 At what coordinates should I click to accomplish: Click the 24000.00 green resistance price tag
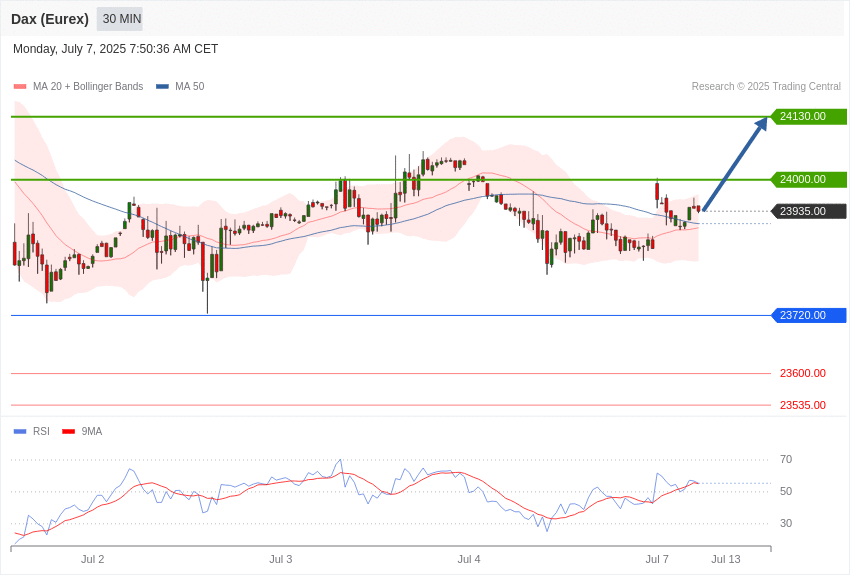(808, 179)
